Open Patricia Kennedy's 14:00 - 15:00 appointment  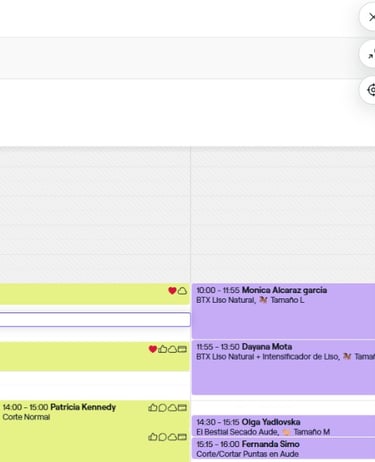95,431
